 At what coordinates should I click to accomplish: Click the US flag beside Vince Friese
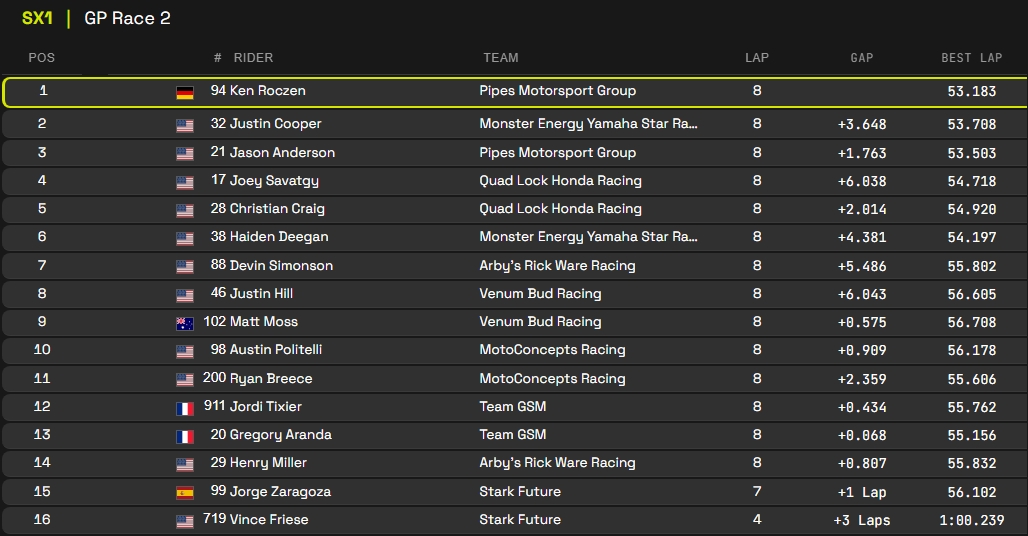(185, 521)
